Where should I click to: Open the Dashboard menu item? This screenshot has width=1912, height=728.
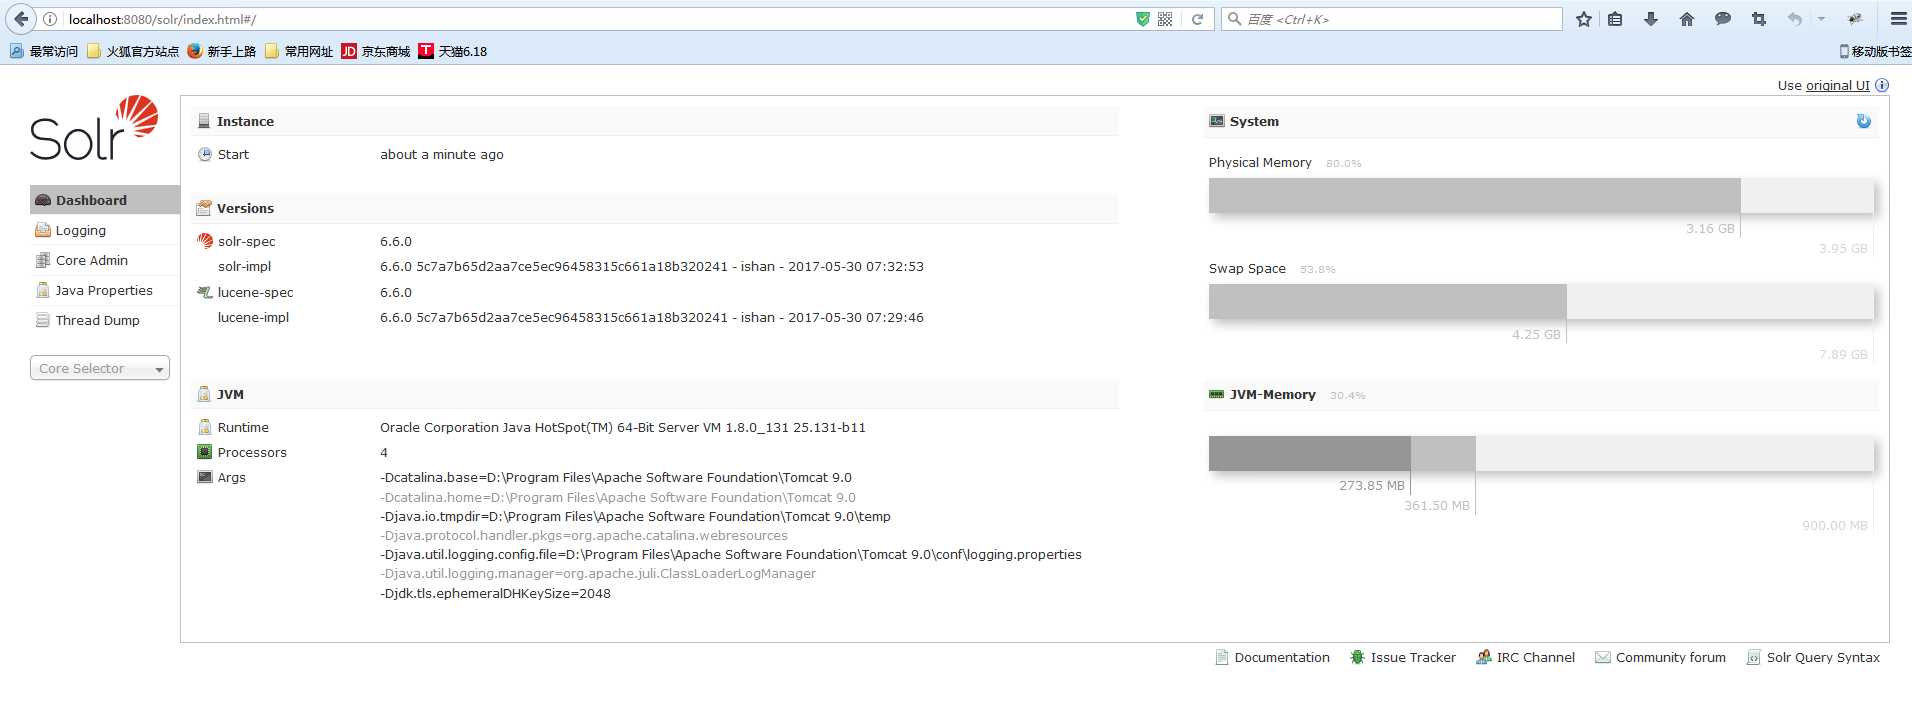click(105, 200)
